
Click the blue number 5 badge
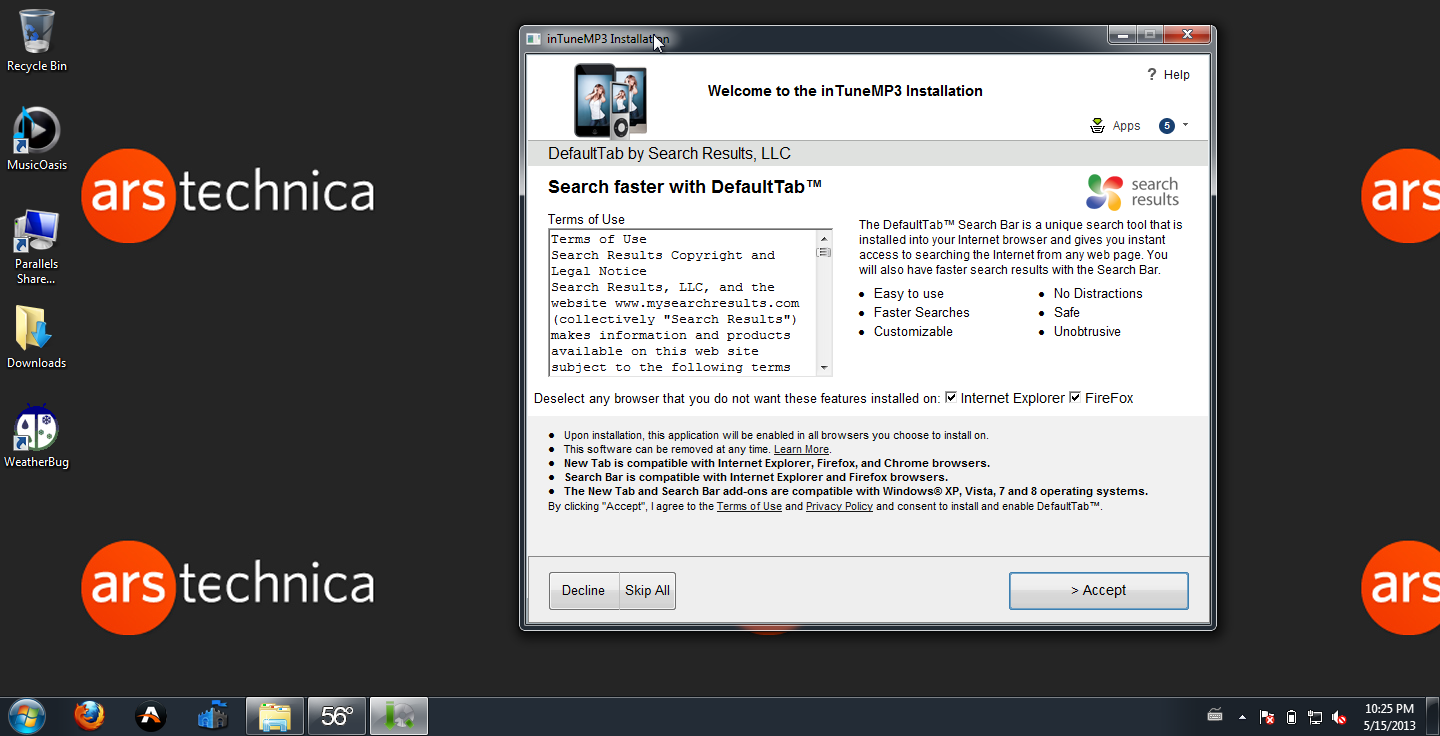1166,125
